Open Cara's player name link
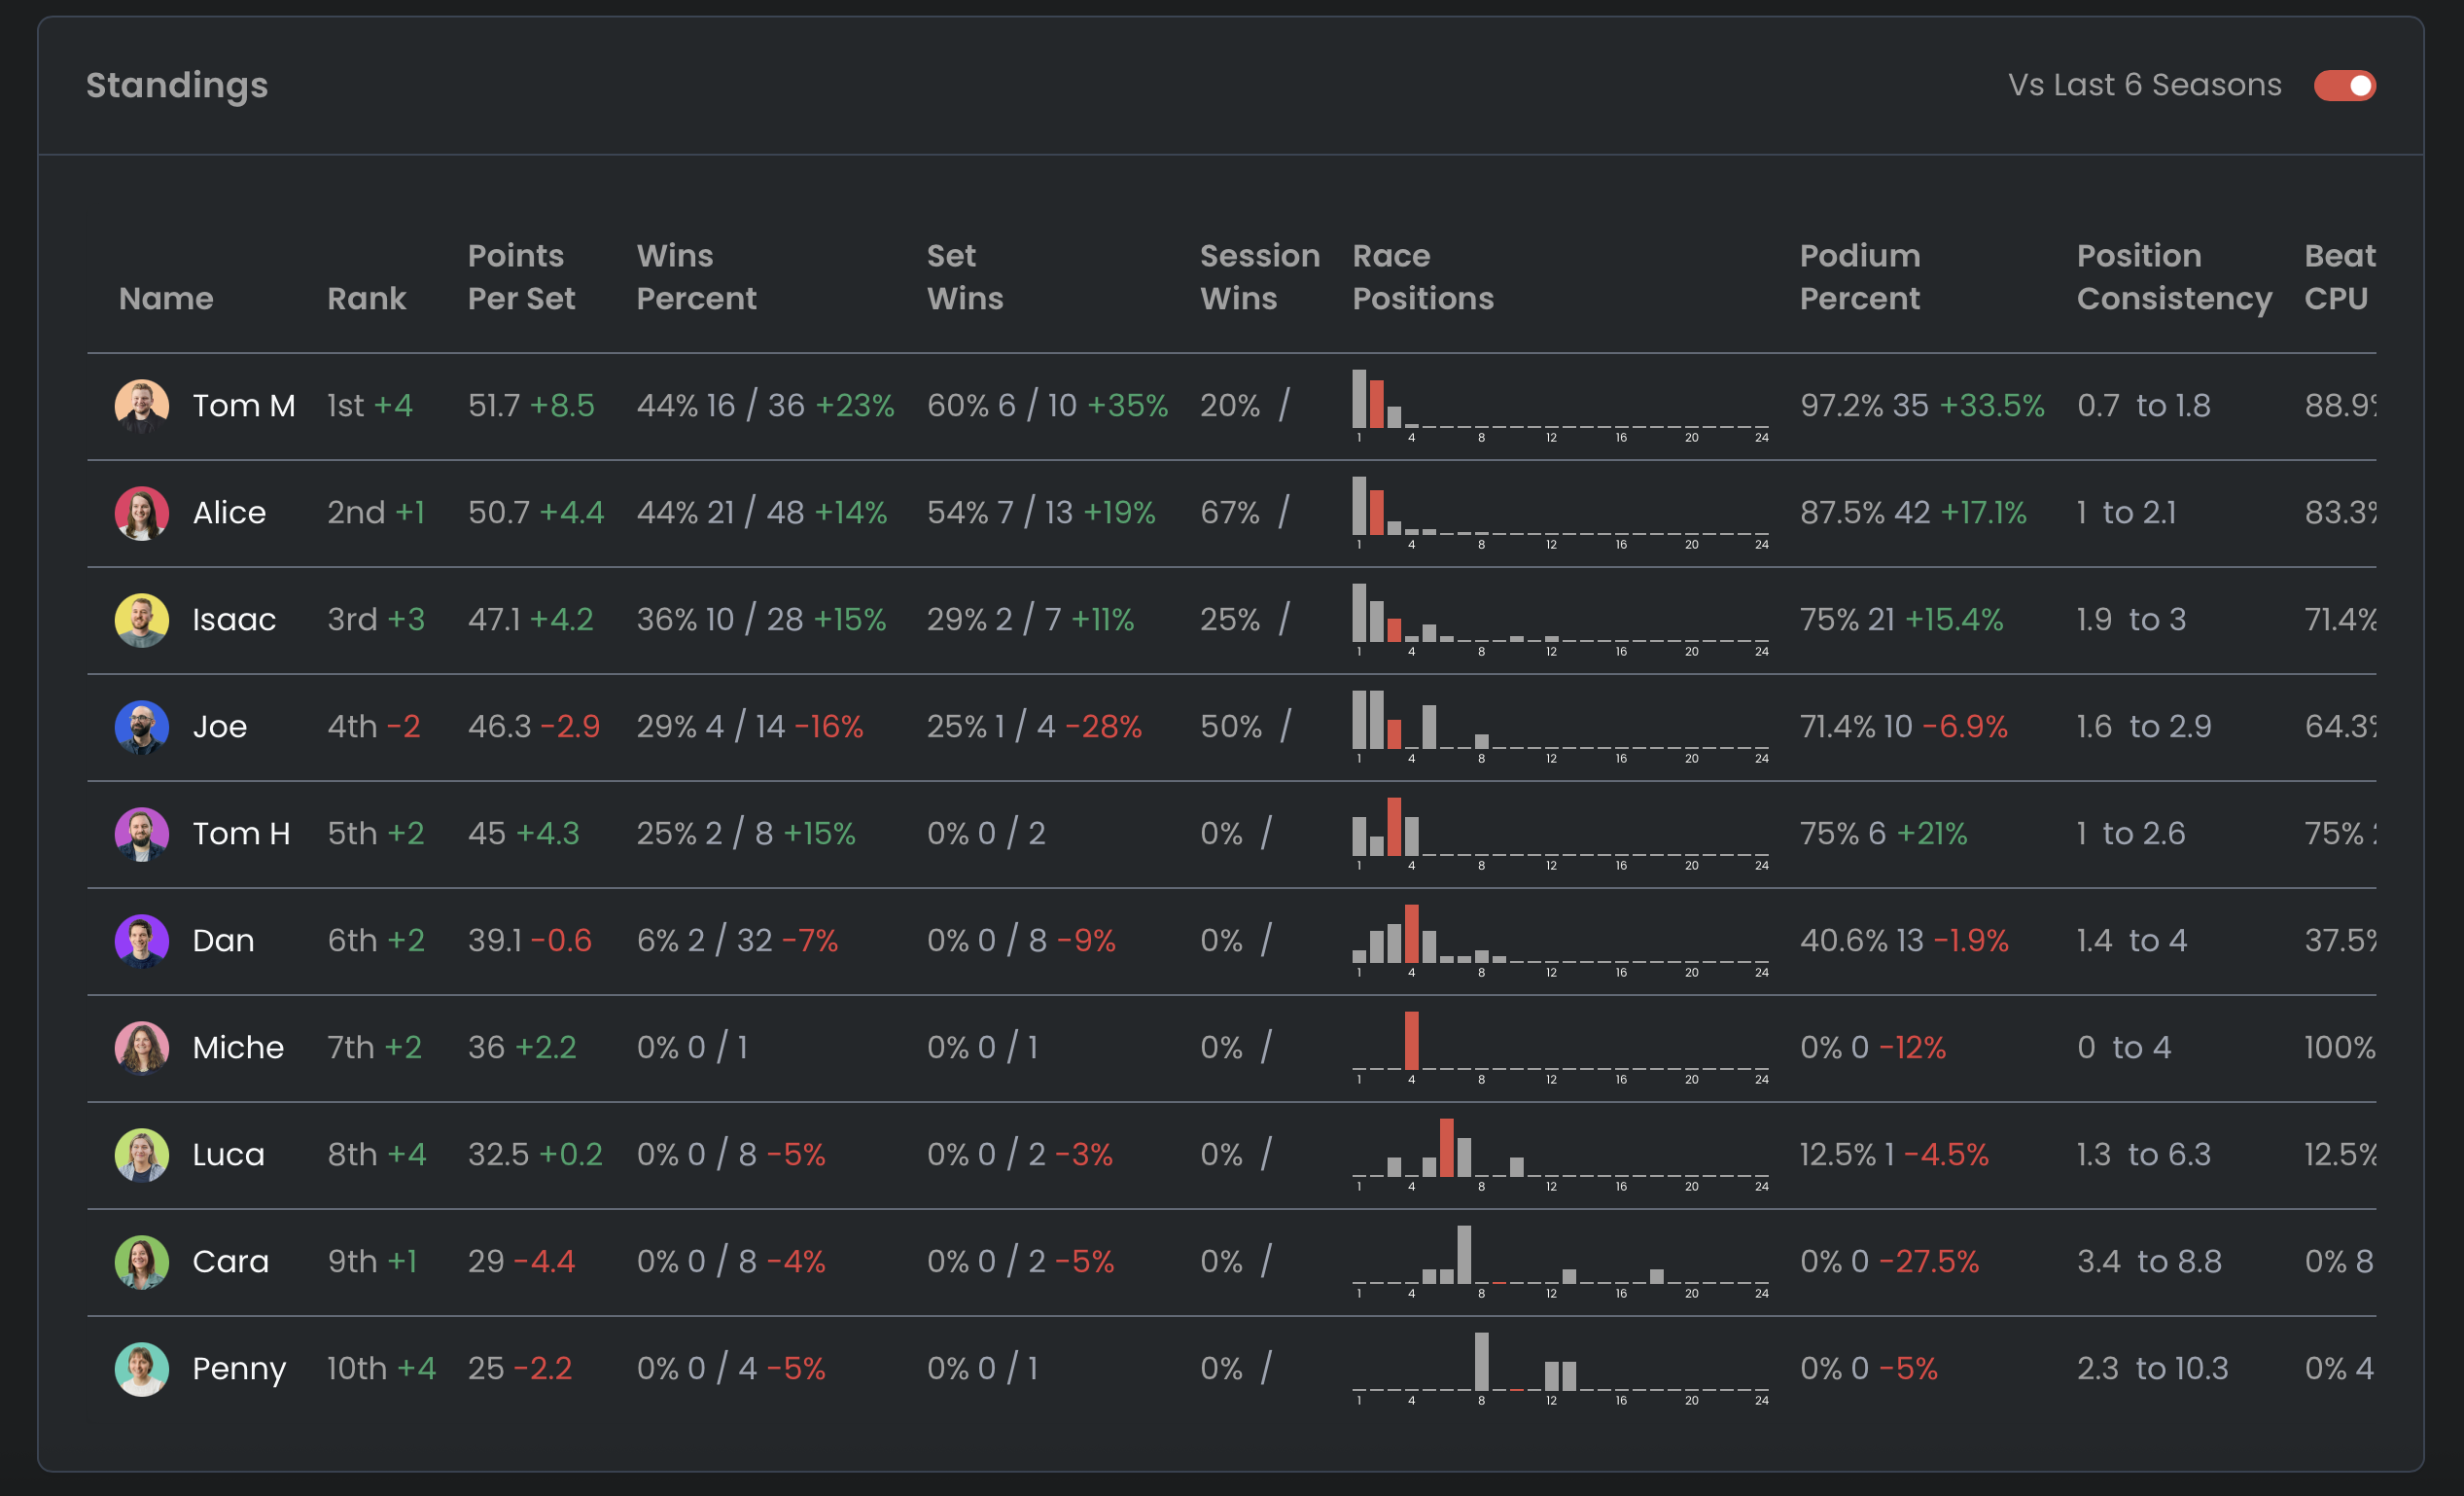Viewport: 2464px width, 1496px height. pos(230,1262)
